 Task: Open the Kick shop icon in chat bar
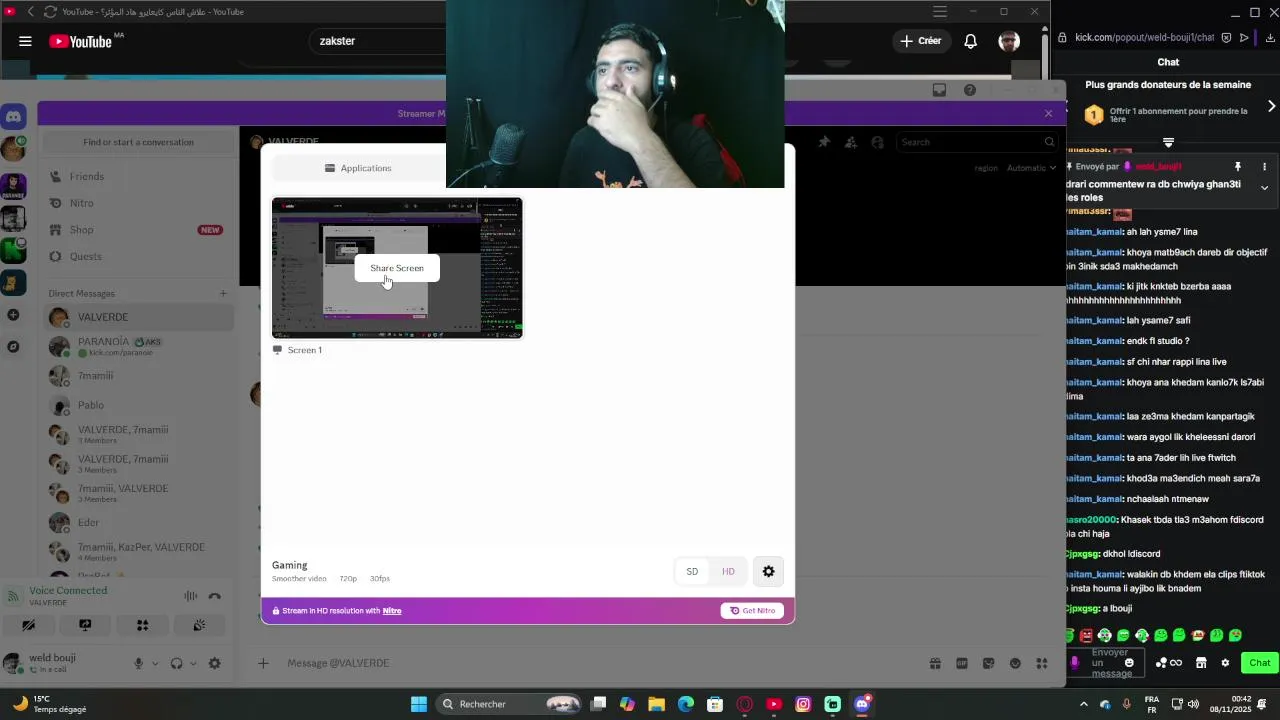coord(1201,663)
